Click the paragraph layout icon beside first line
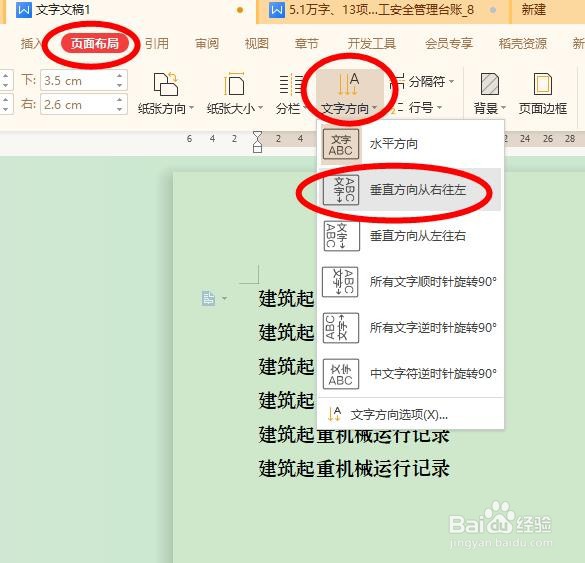The height and width of the screenshot is (563, 585). pyautogui.click(x=208, y=298)
